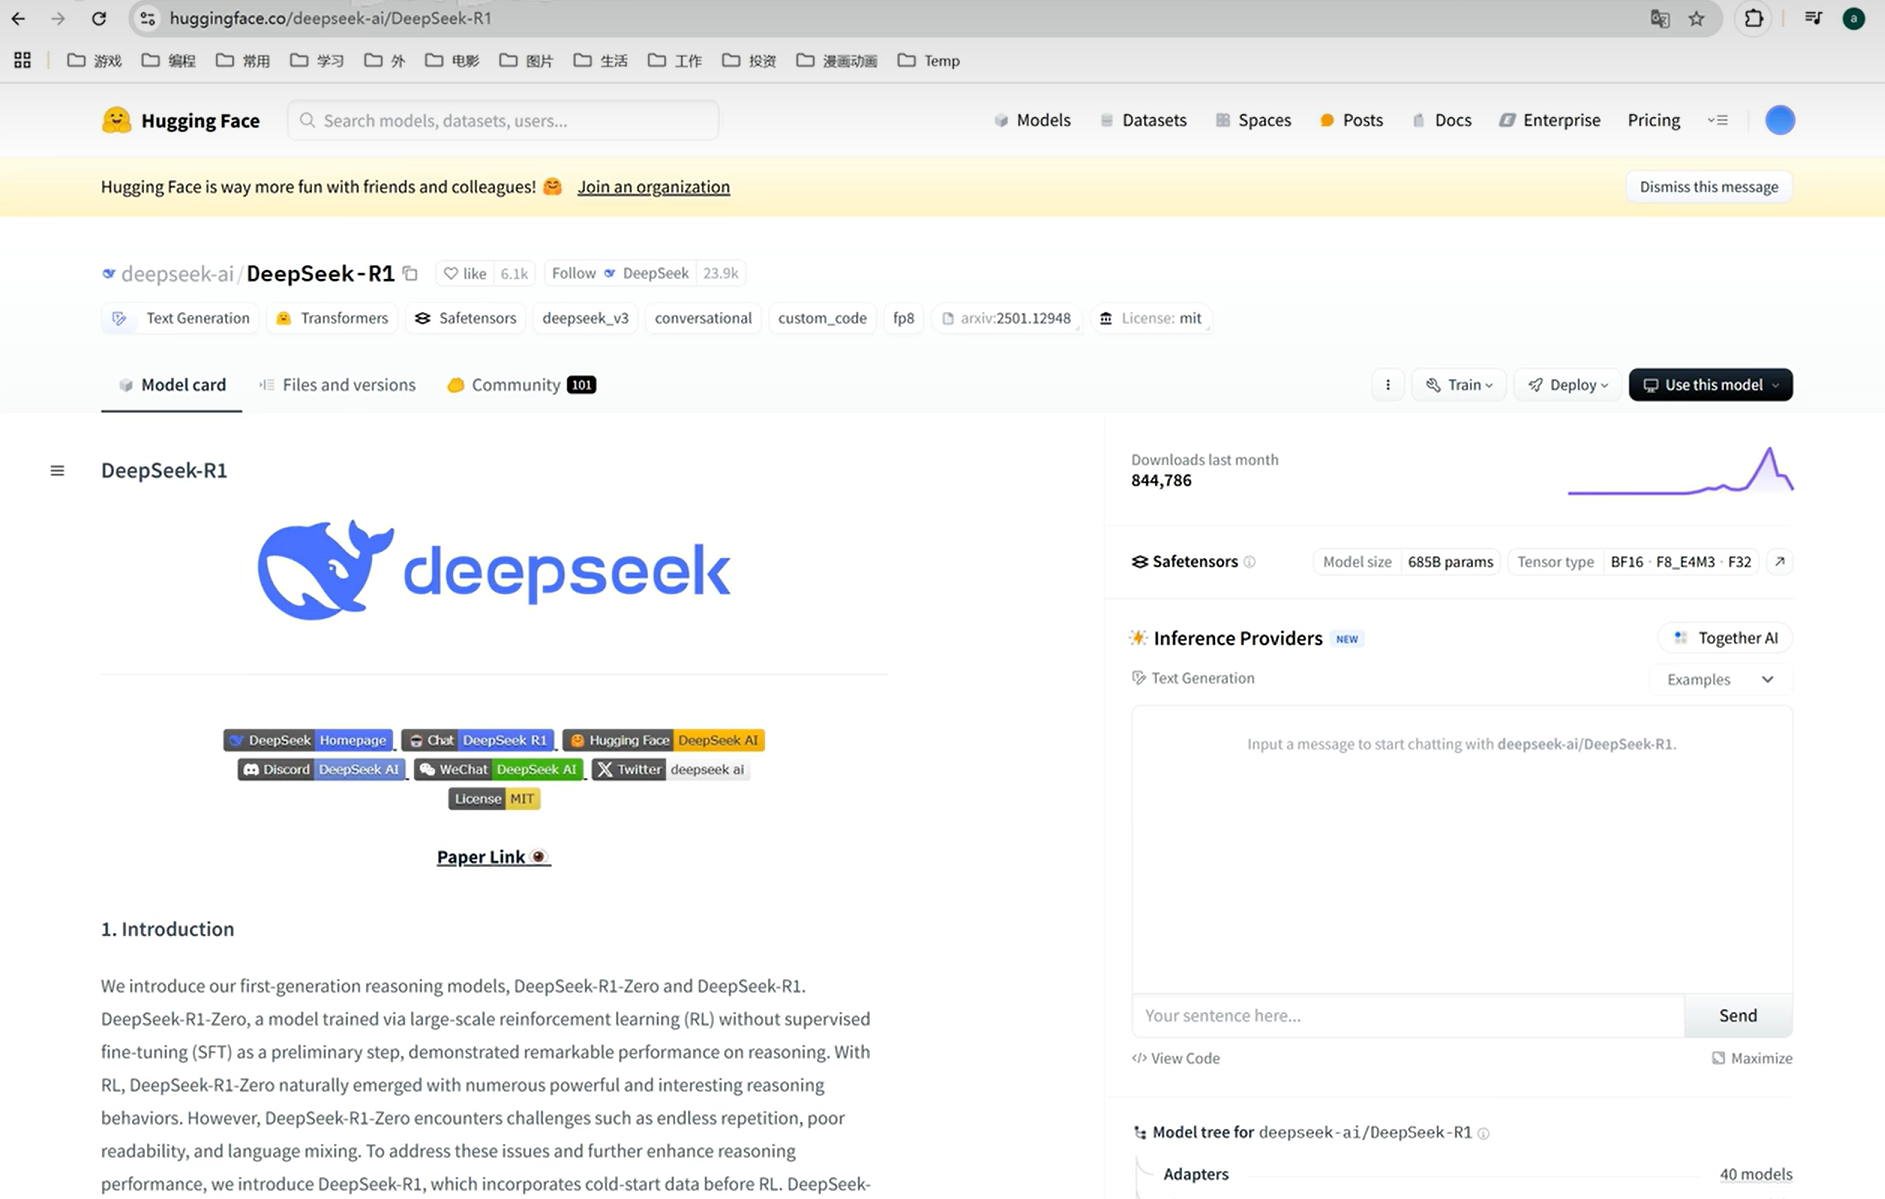Open tensor details arrow icon
The image size is (1885, 1199).
pyautogui.click(x=1779, y=562)
